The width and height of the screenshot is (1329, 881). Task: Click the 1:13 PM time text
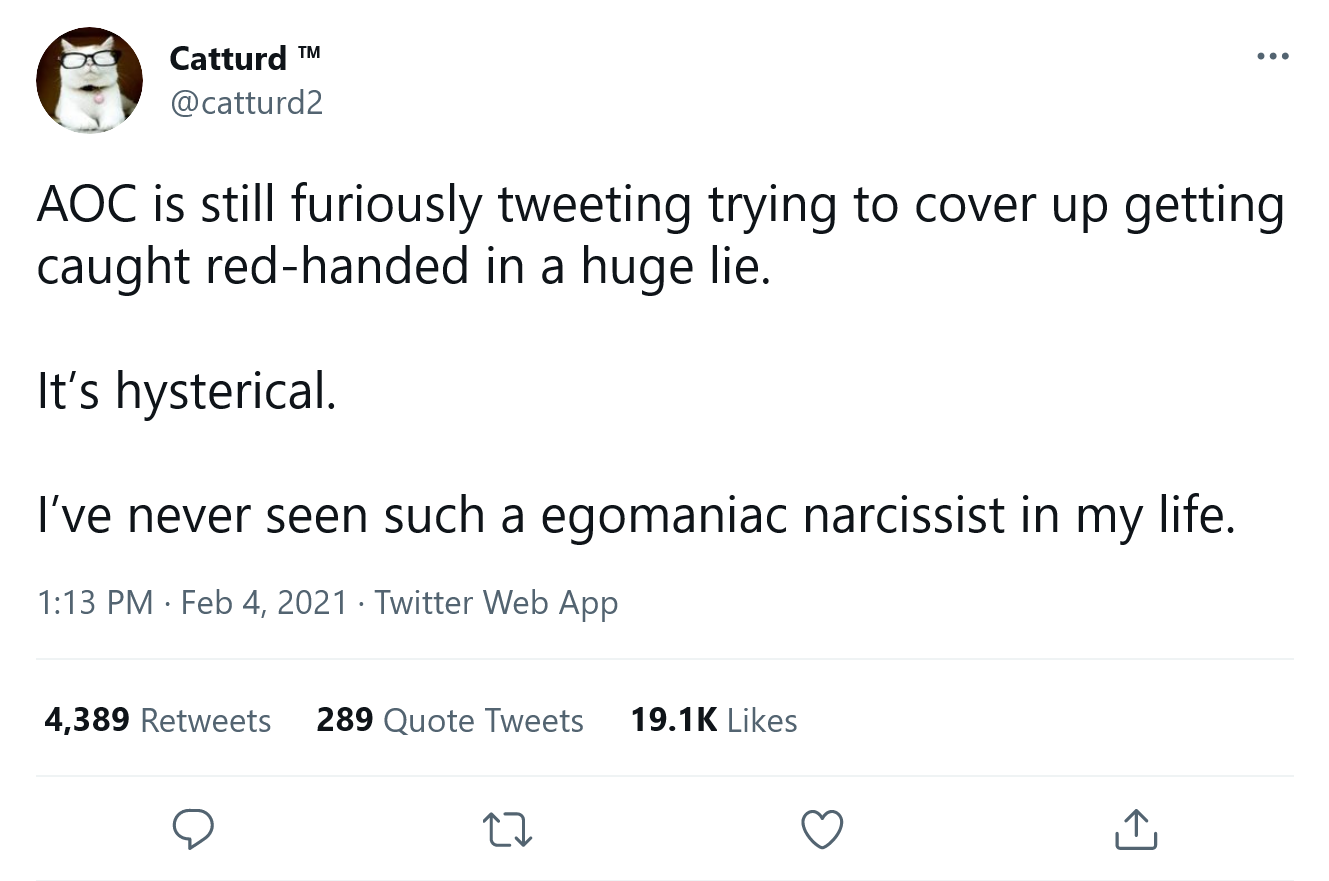point(95,603)
